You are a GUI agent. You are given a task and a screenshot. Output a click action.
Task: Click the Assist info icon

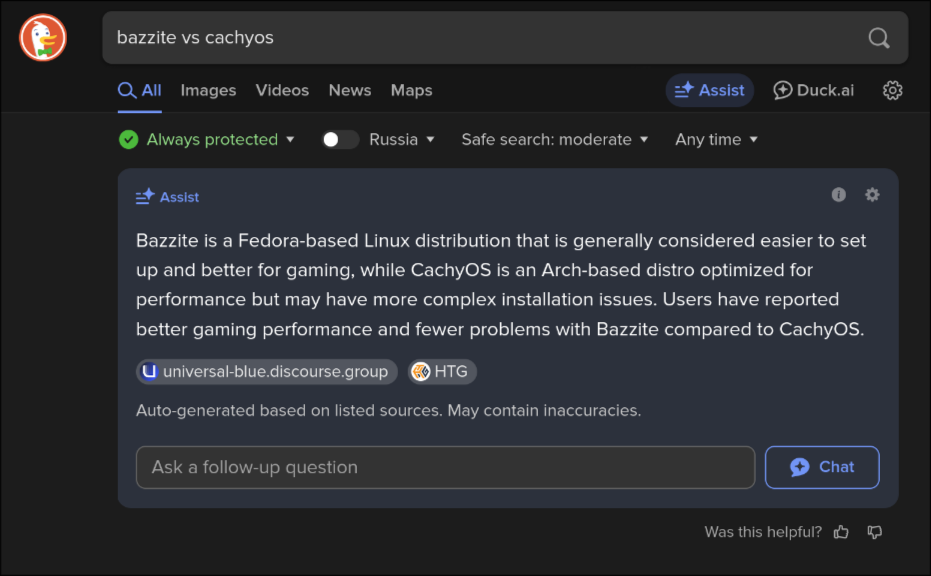[838, 195]
